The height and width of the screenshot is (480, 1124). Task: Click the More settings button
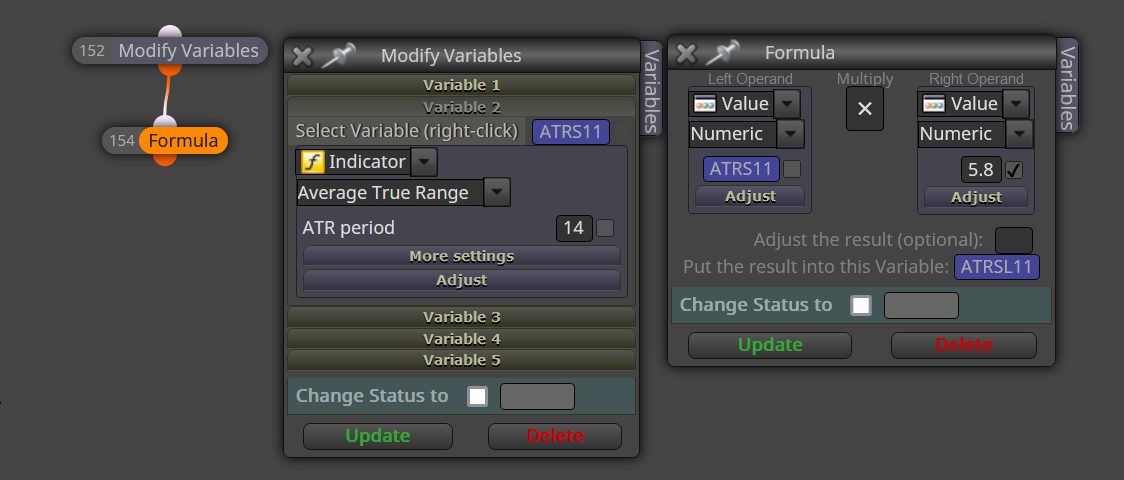point(462,256)
